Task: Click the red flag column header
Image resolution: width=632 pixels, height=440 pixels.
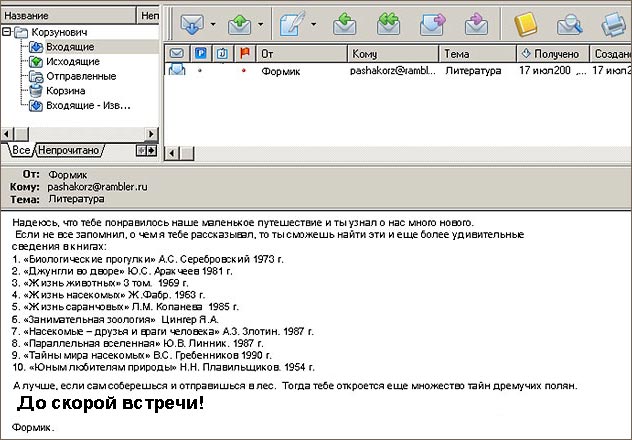Action: (240, 53)
